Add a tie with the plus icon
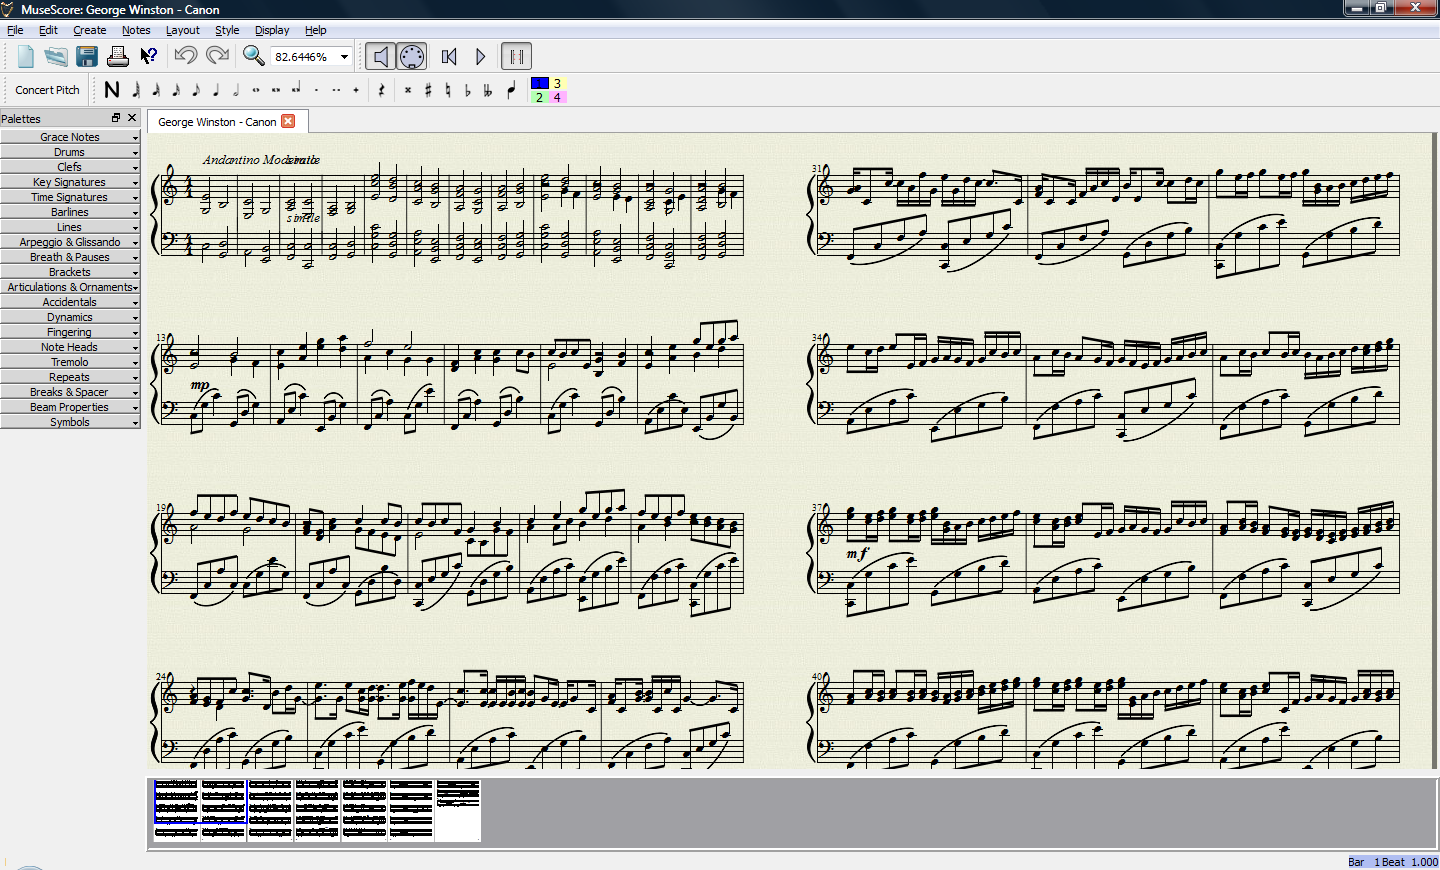This screenshot has height=870, width=1440. (x=356, y=90)
